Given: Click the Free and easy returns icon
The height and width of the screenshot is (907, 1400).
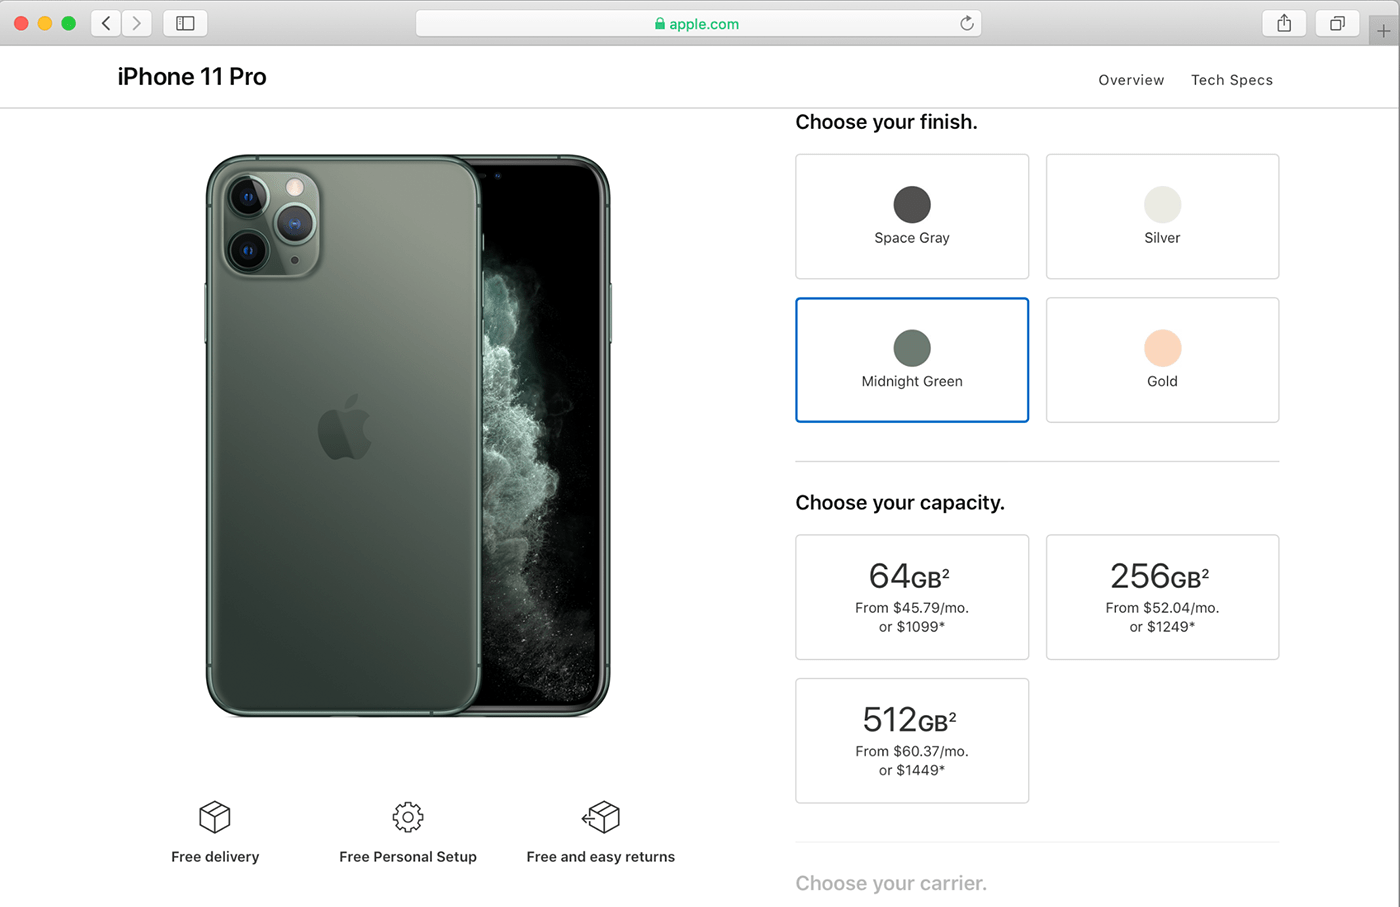Looking at the screenshot, I should pyautogui.click(x=601, y=817).
